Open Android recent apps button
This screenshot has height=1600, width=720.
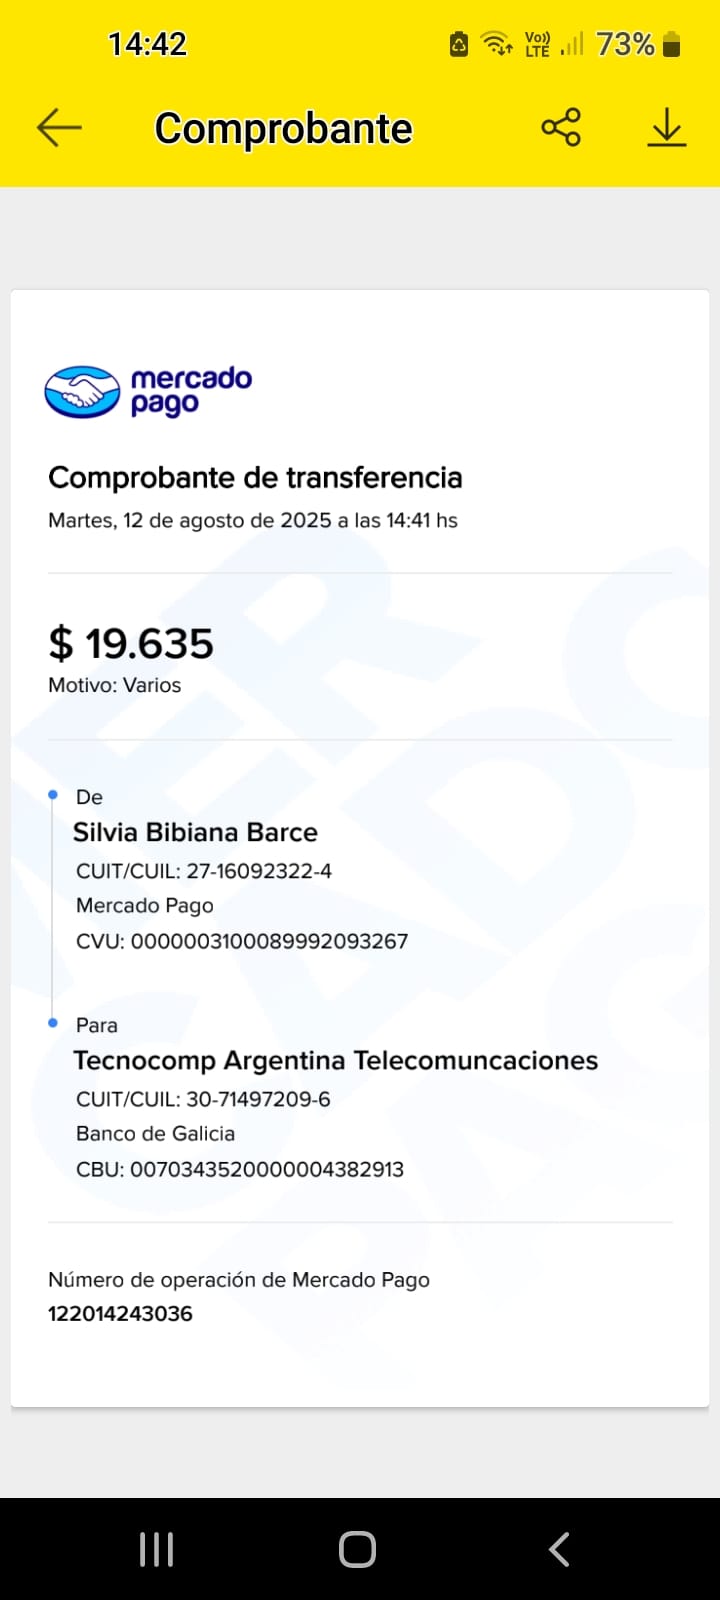pos(157,1549)
